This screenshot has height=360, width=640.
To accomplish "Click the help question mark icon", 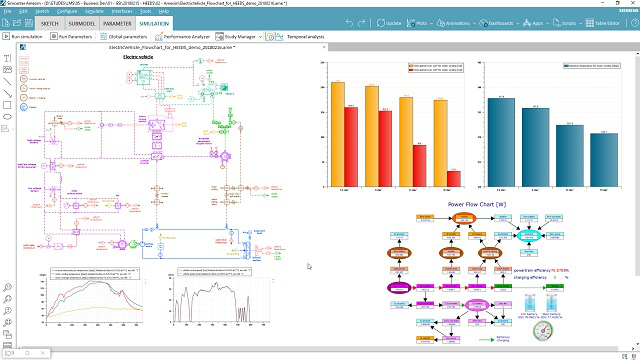I will 635,23.
